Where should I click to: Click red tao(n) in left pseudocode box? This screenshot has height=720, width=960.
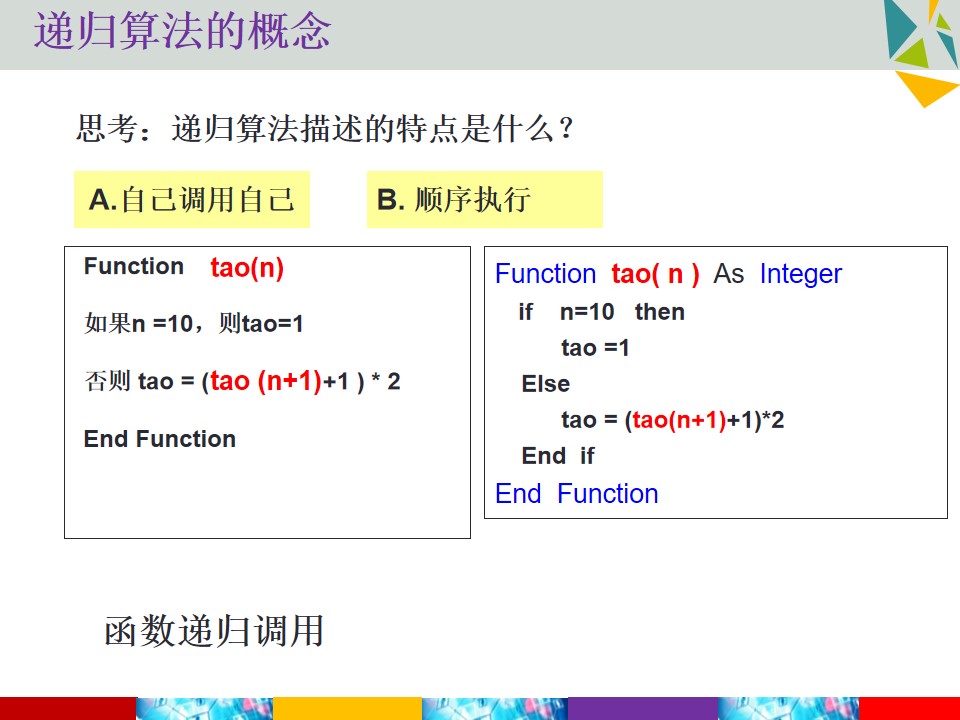(x=247, y=268)
